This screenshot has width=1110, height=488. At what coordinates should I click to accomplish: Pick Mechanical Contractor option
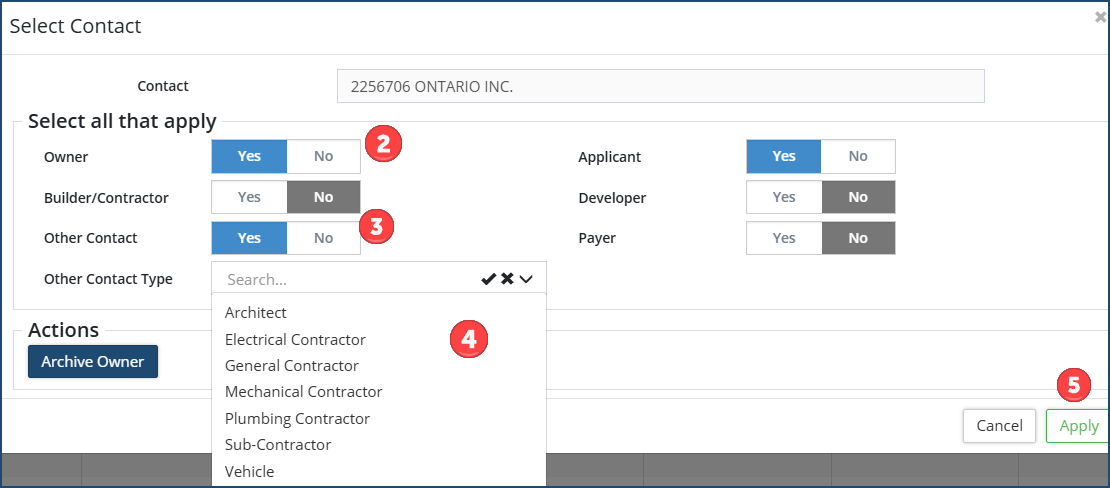click(x=303, y=392)
